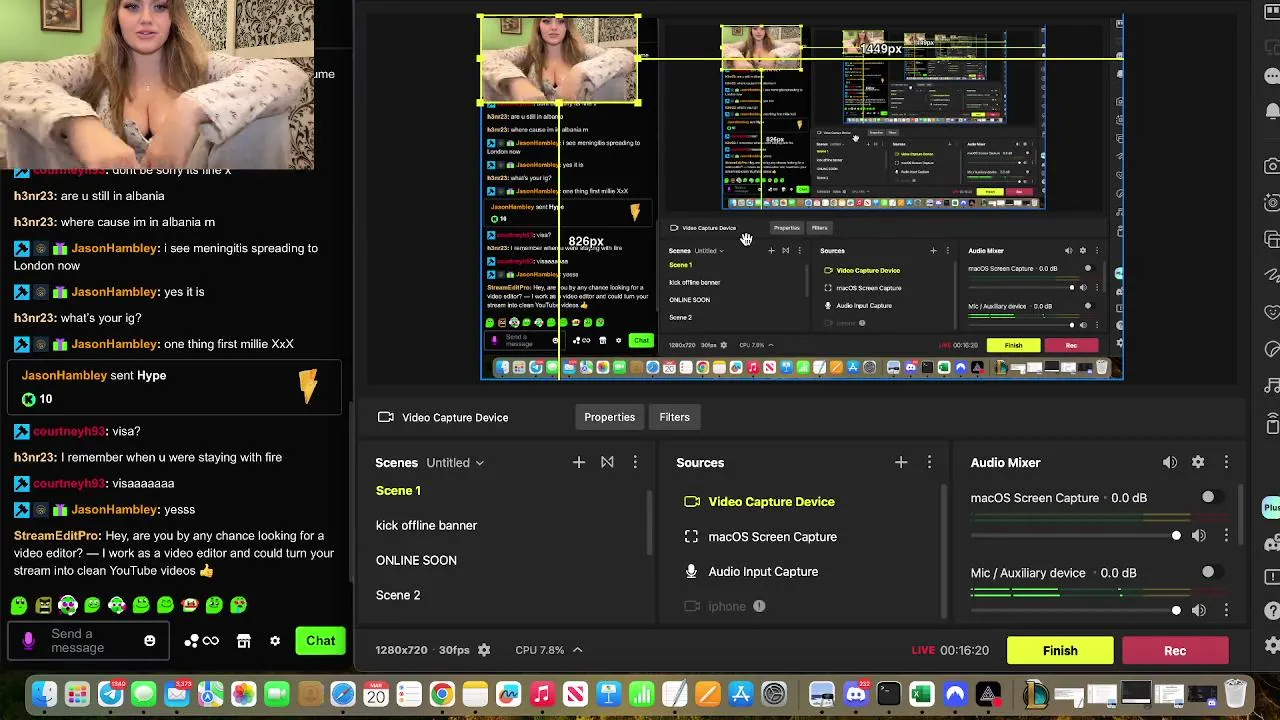Open Mic / Auxiliary device channel options menu
1280x720 pixels.
pyautogui.click(x=1226, y=610)
